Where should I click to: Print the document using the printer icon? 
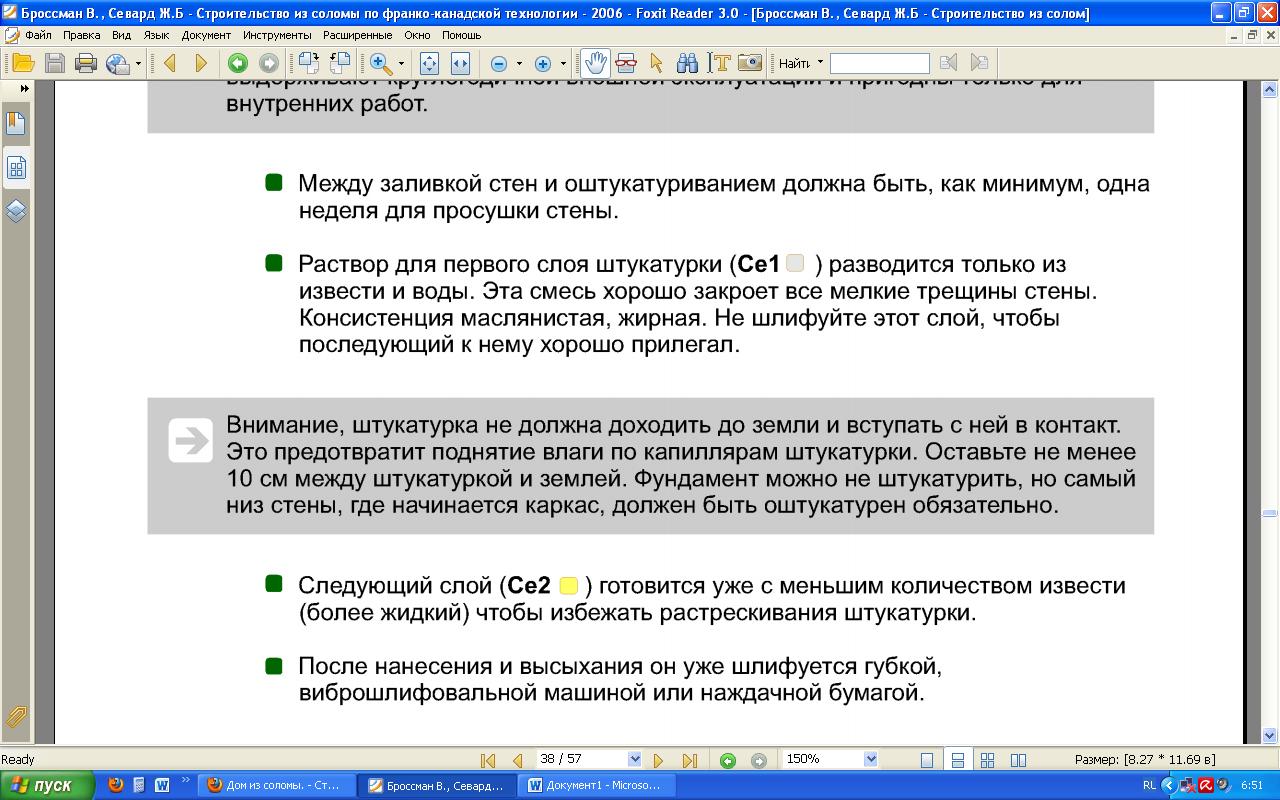pos(86,63)
